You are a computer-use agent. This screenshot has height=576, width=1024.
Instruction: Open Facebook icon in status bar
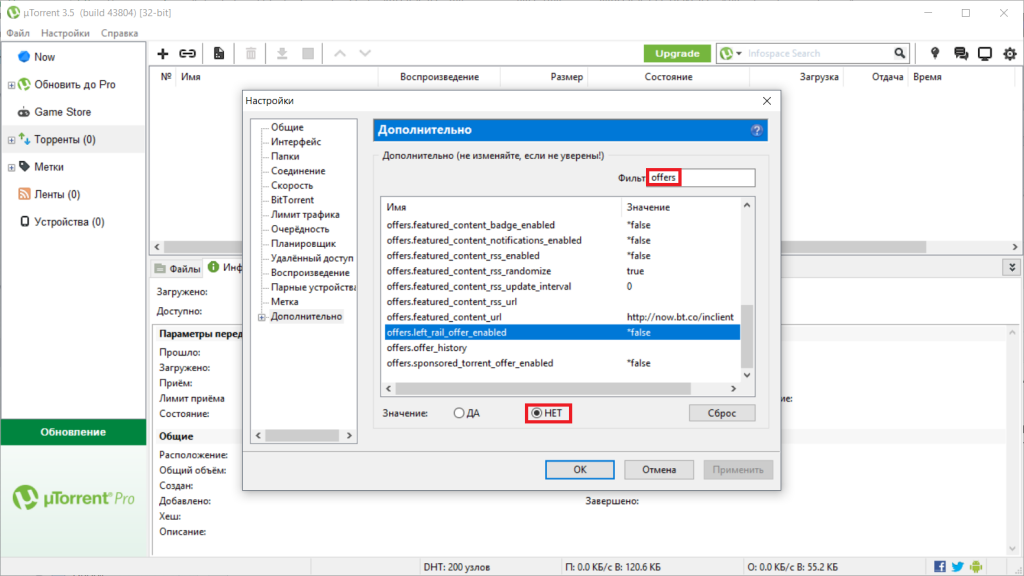(x=940, y=566)
